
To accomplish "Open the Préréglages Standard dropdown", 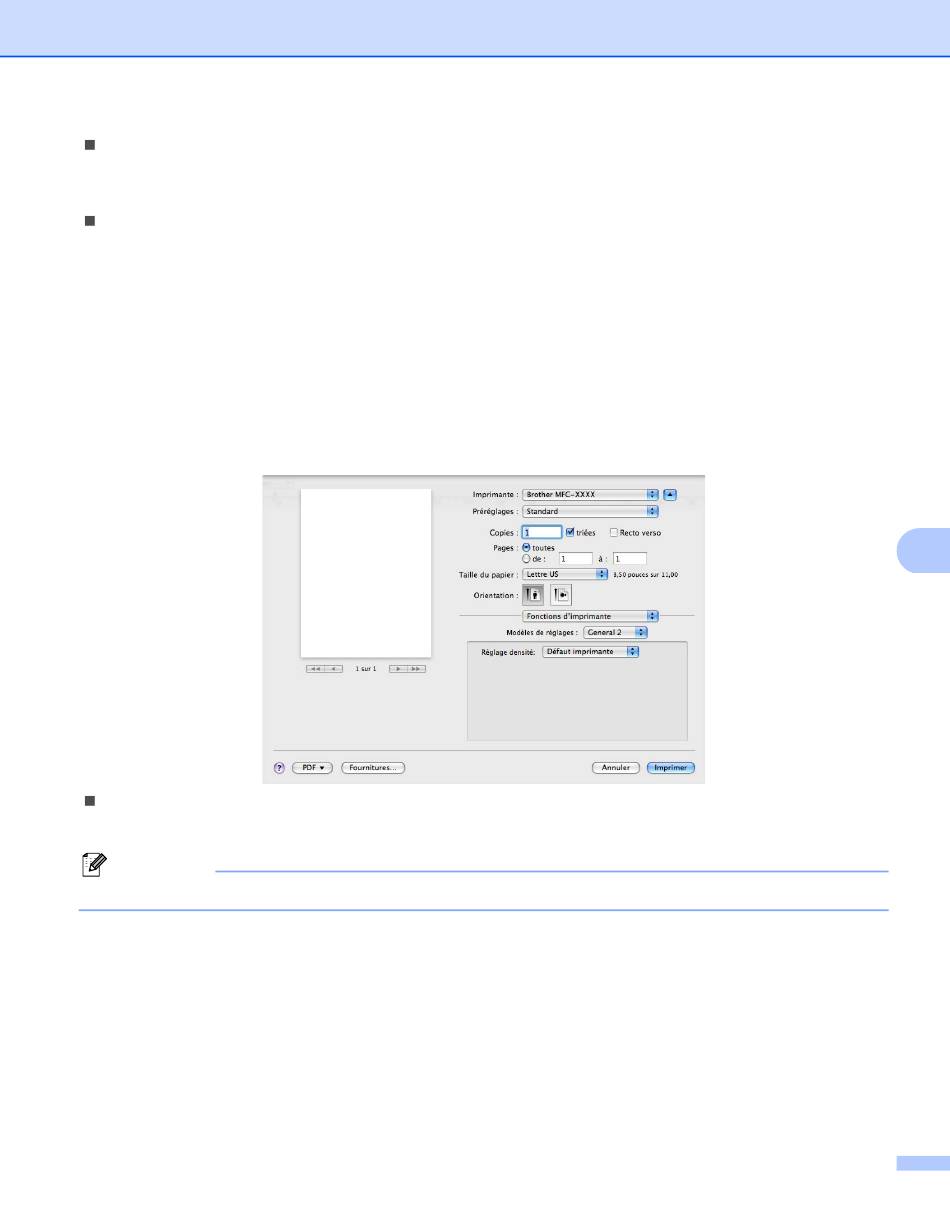I will coord(590,511).
